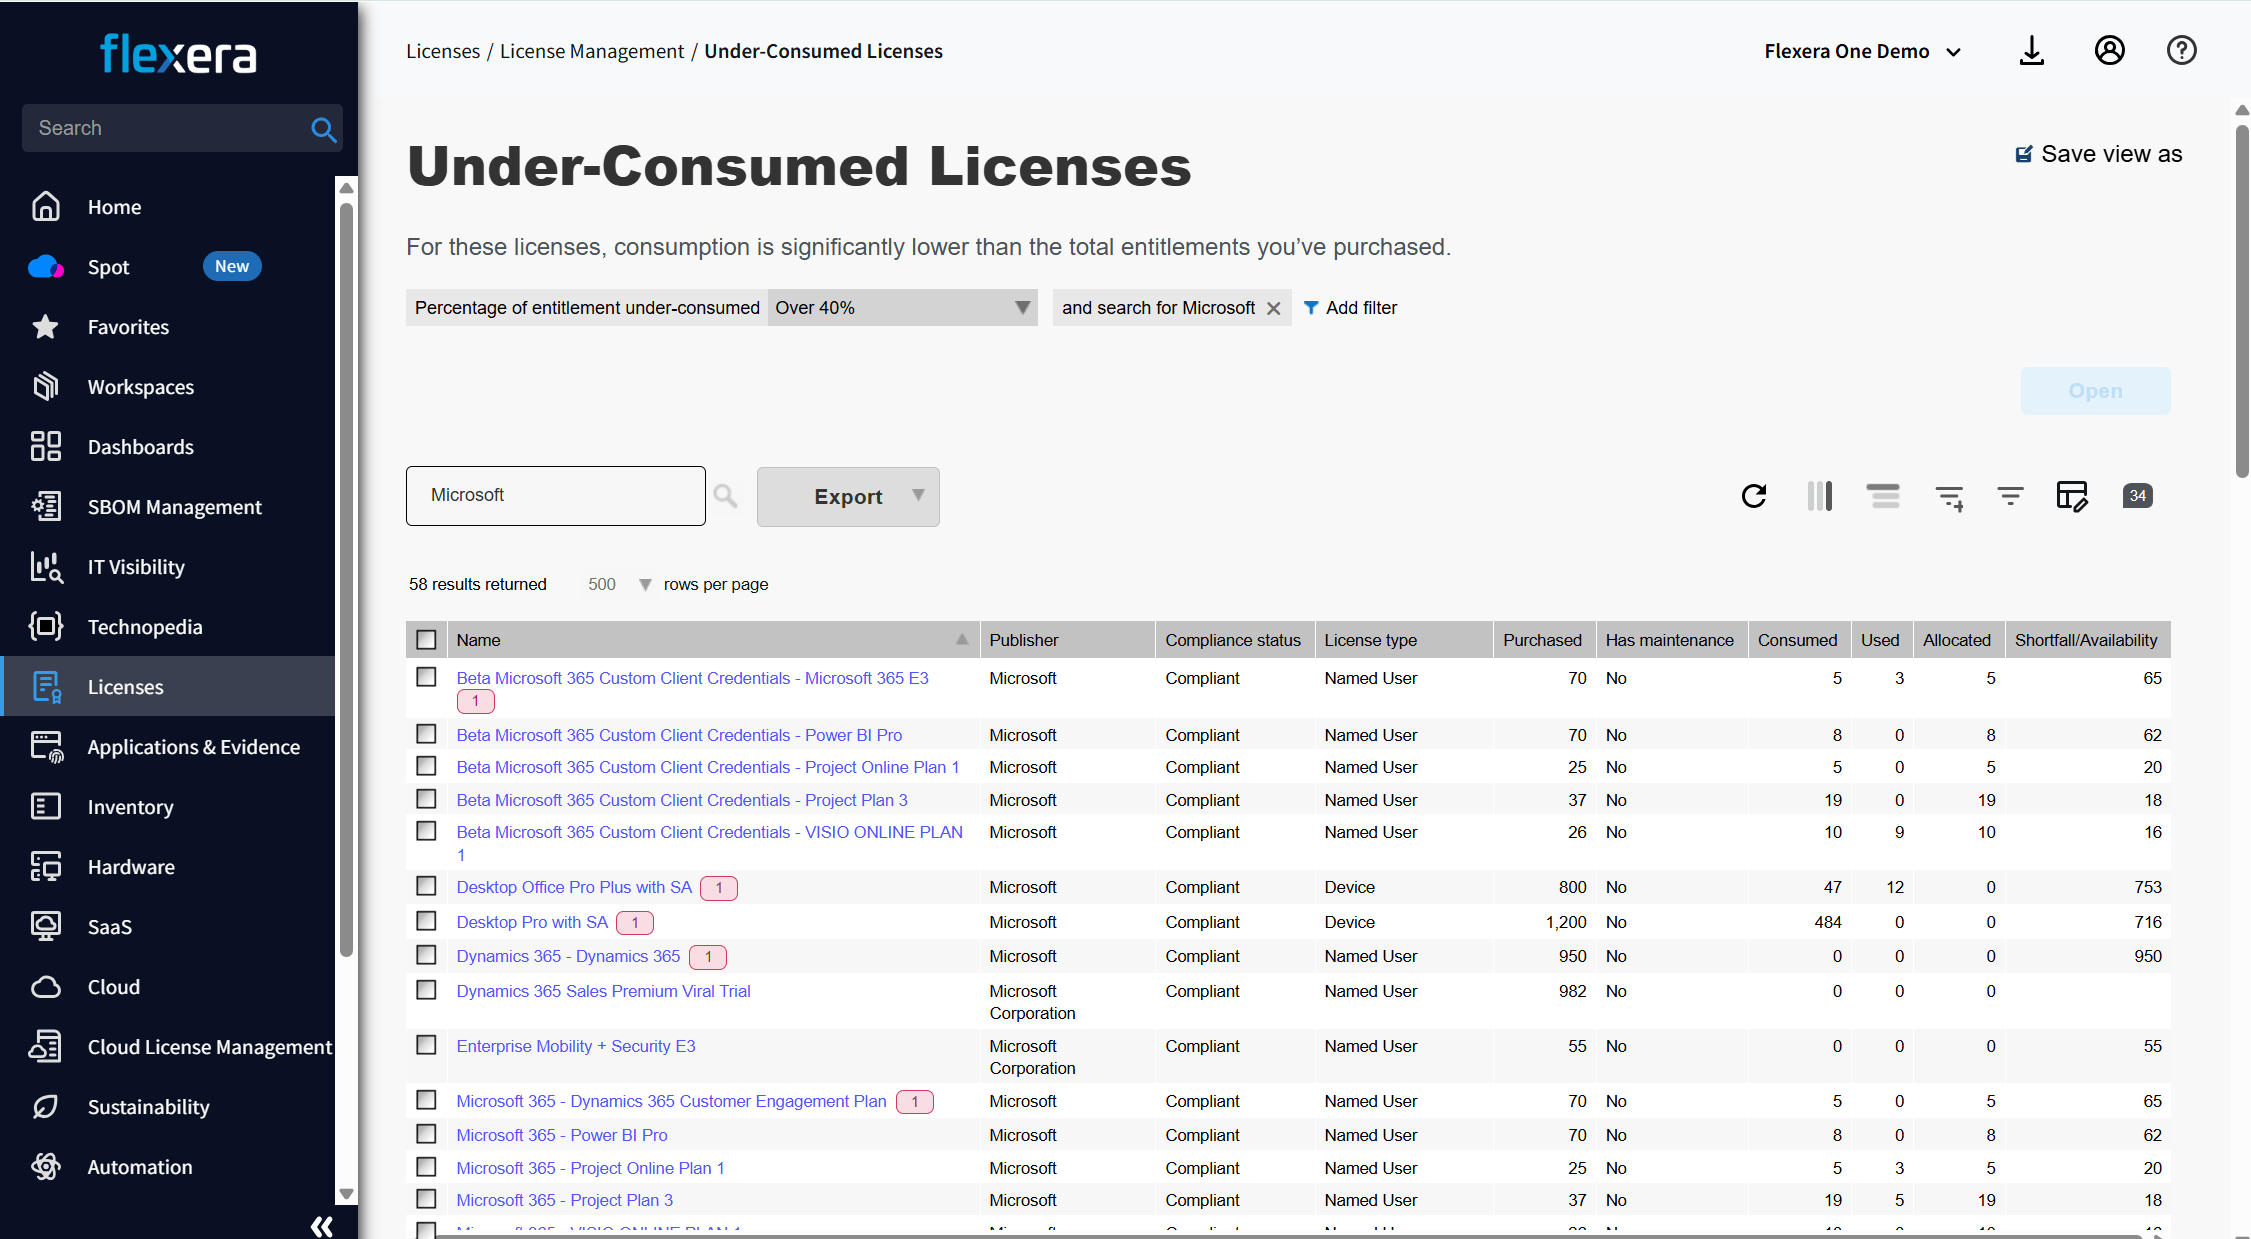Viewport: 2251px width, 1239px height.
Task: Click the 34 counter badge icon
Action: 2138,496
